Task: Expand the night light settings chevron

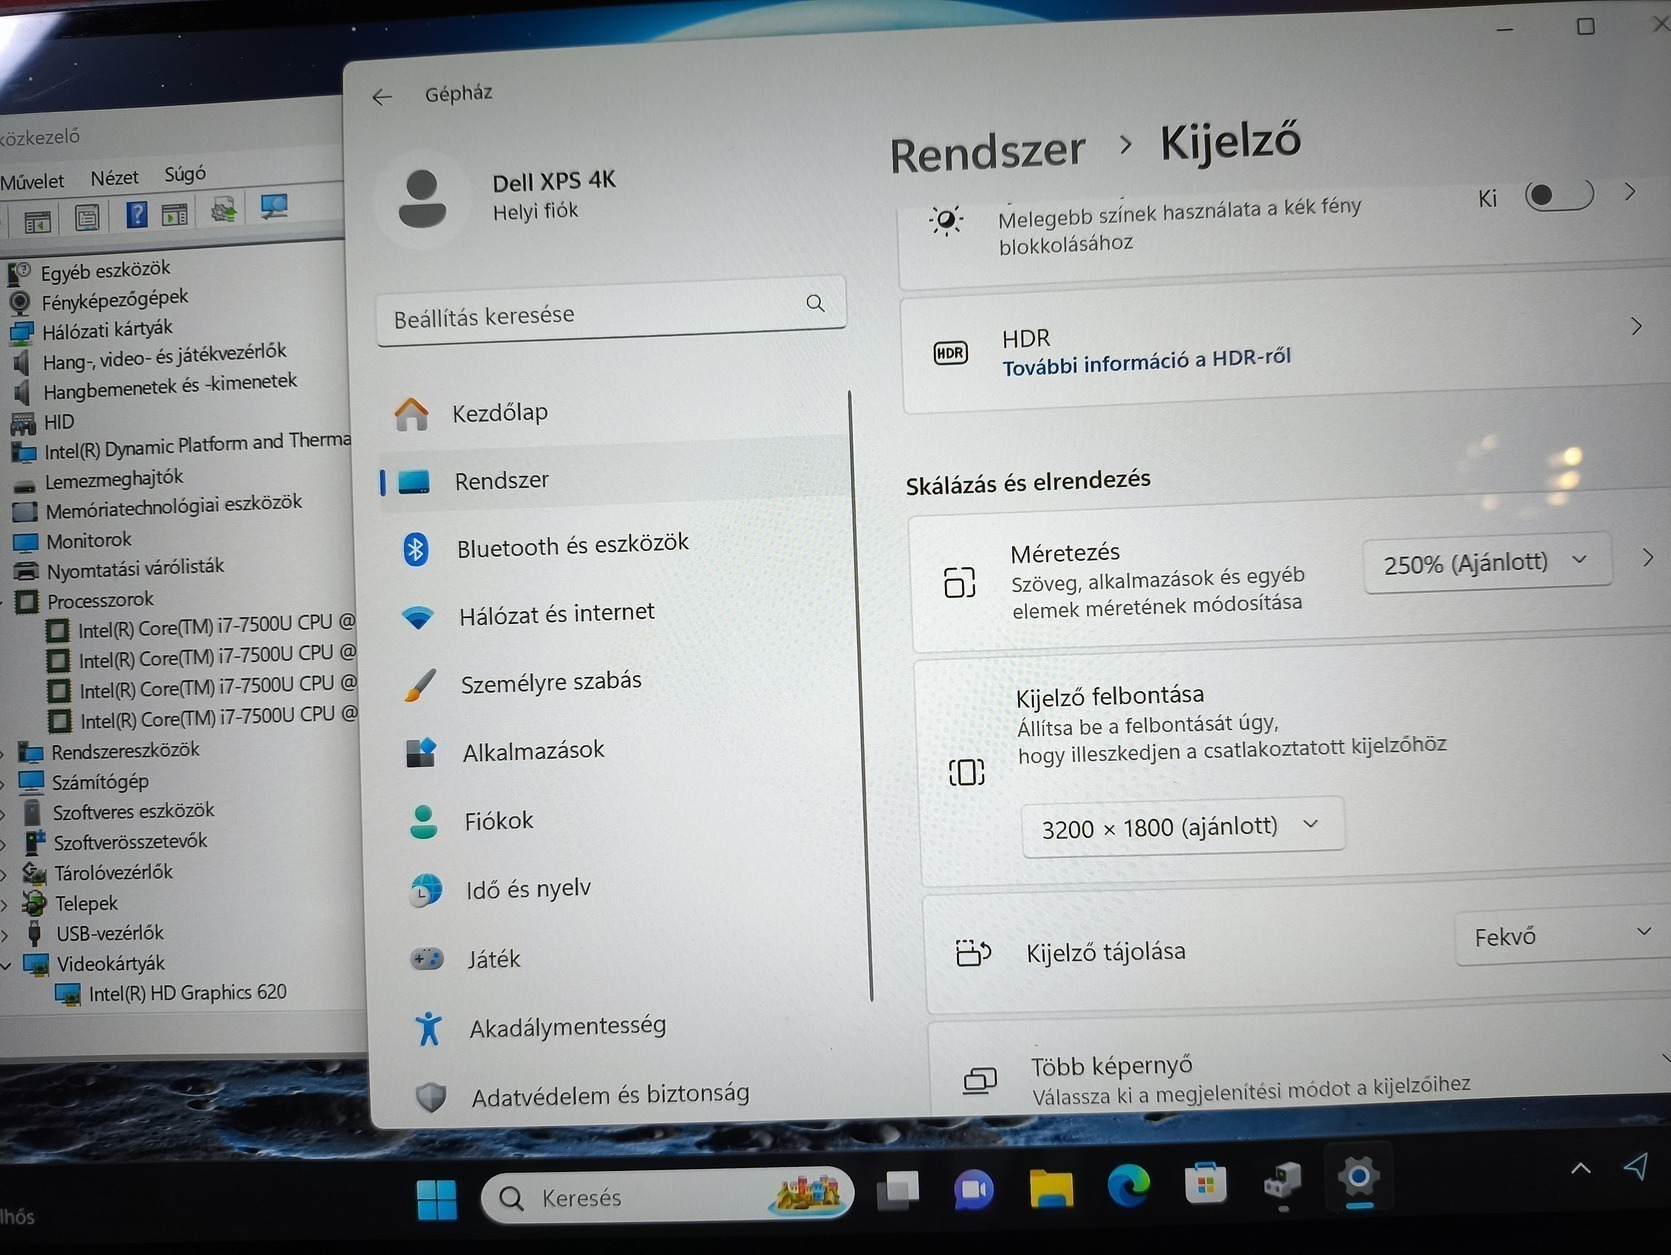Action: click(1630, 191)
